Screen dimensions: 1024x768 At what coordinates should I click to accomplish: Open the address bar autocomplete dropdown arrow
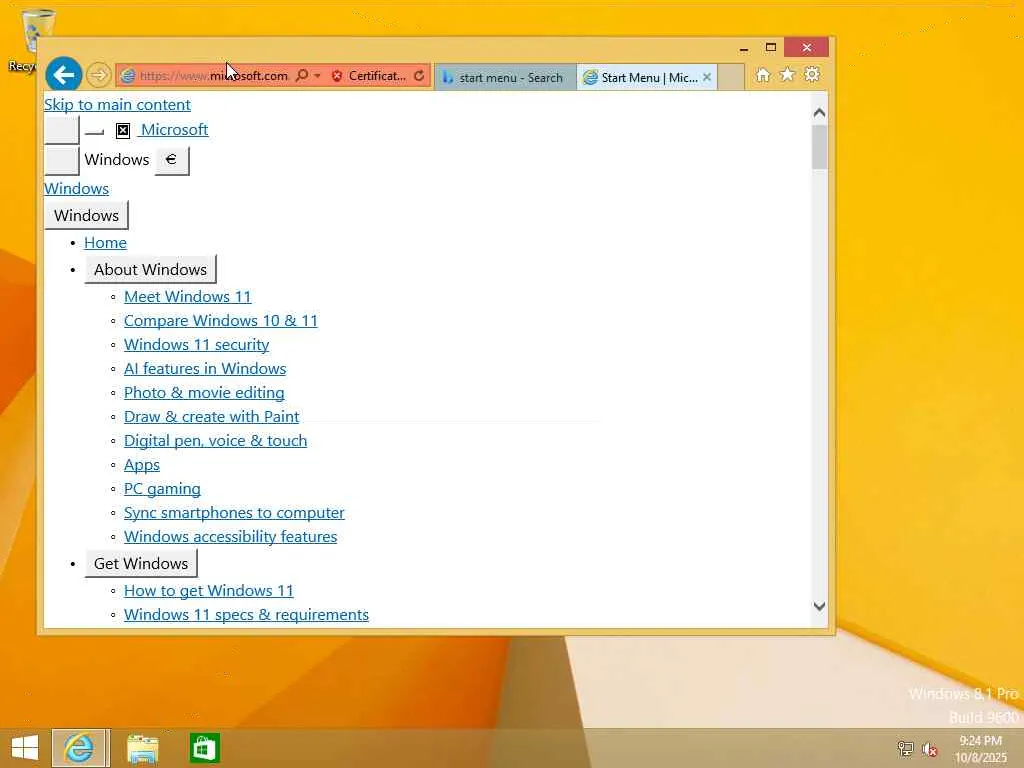[x=317, y=76]
